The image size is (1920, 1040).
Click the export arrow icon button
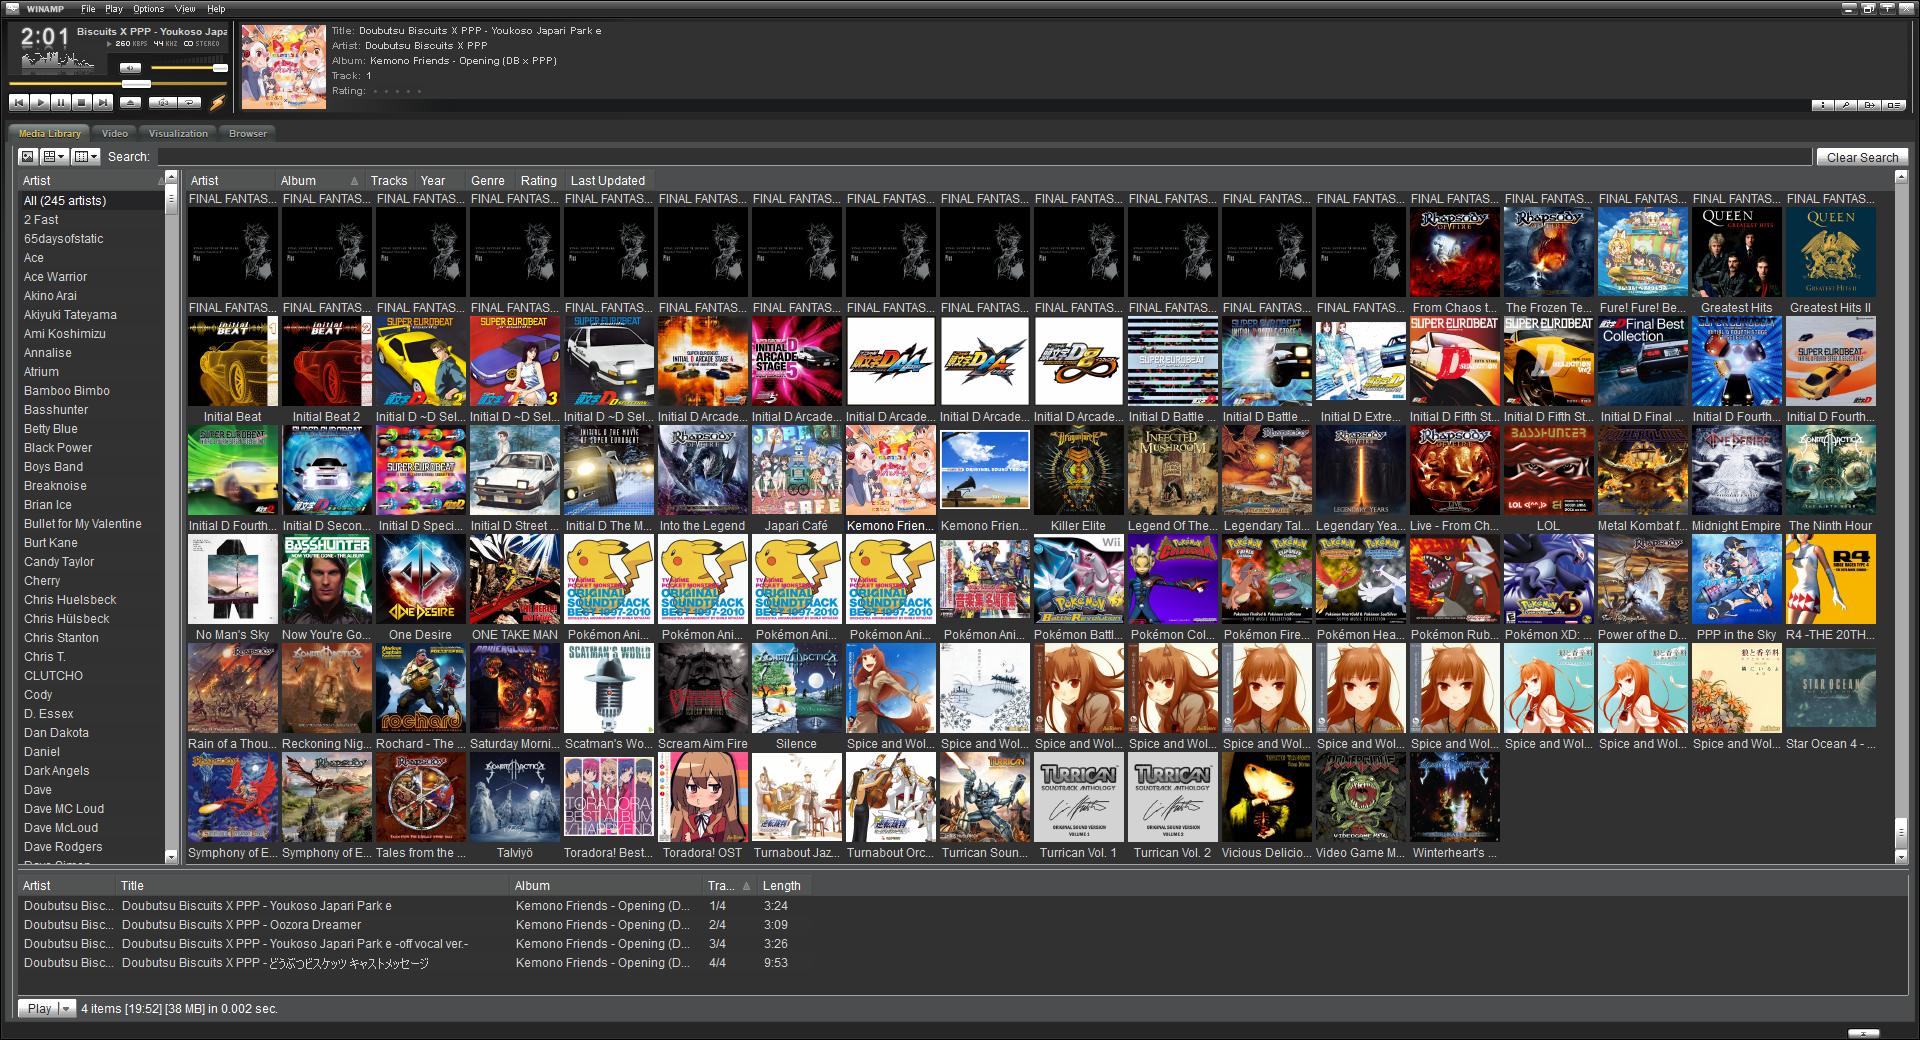click(1869, 105)
